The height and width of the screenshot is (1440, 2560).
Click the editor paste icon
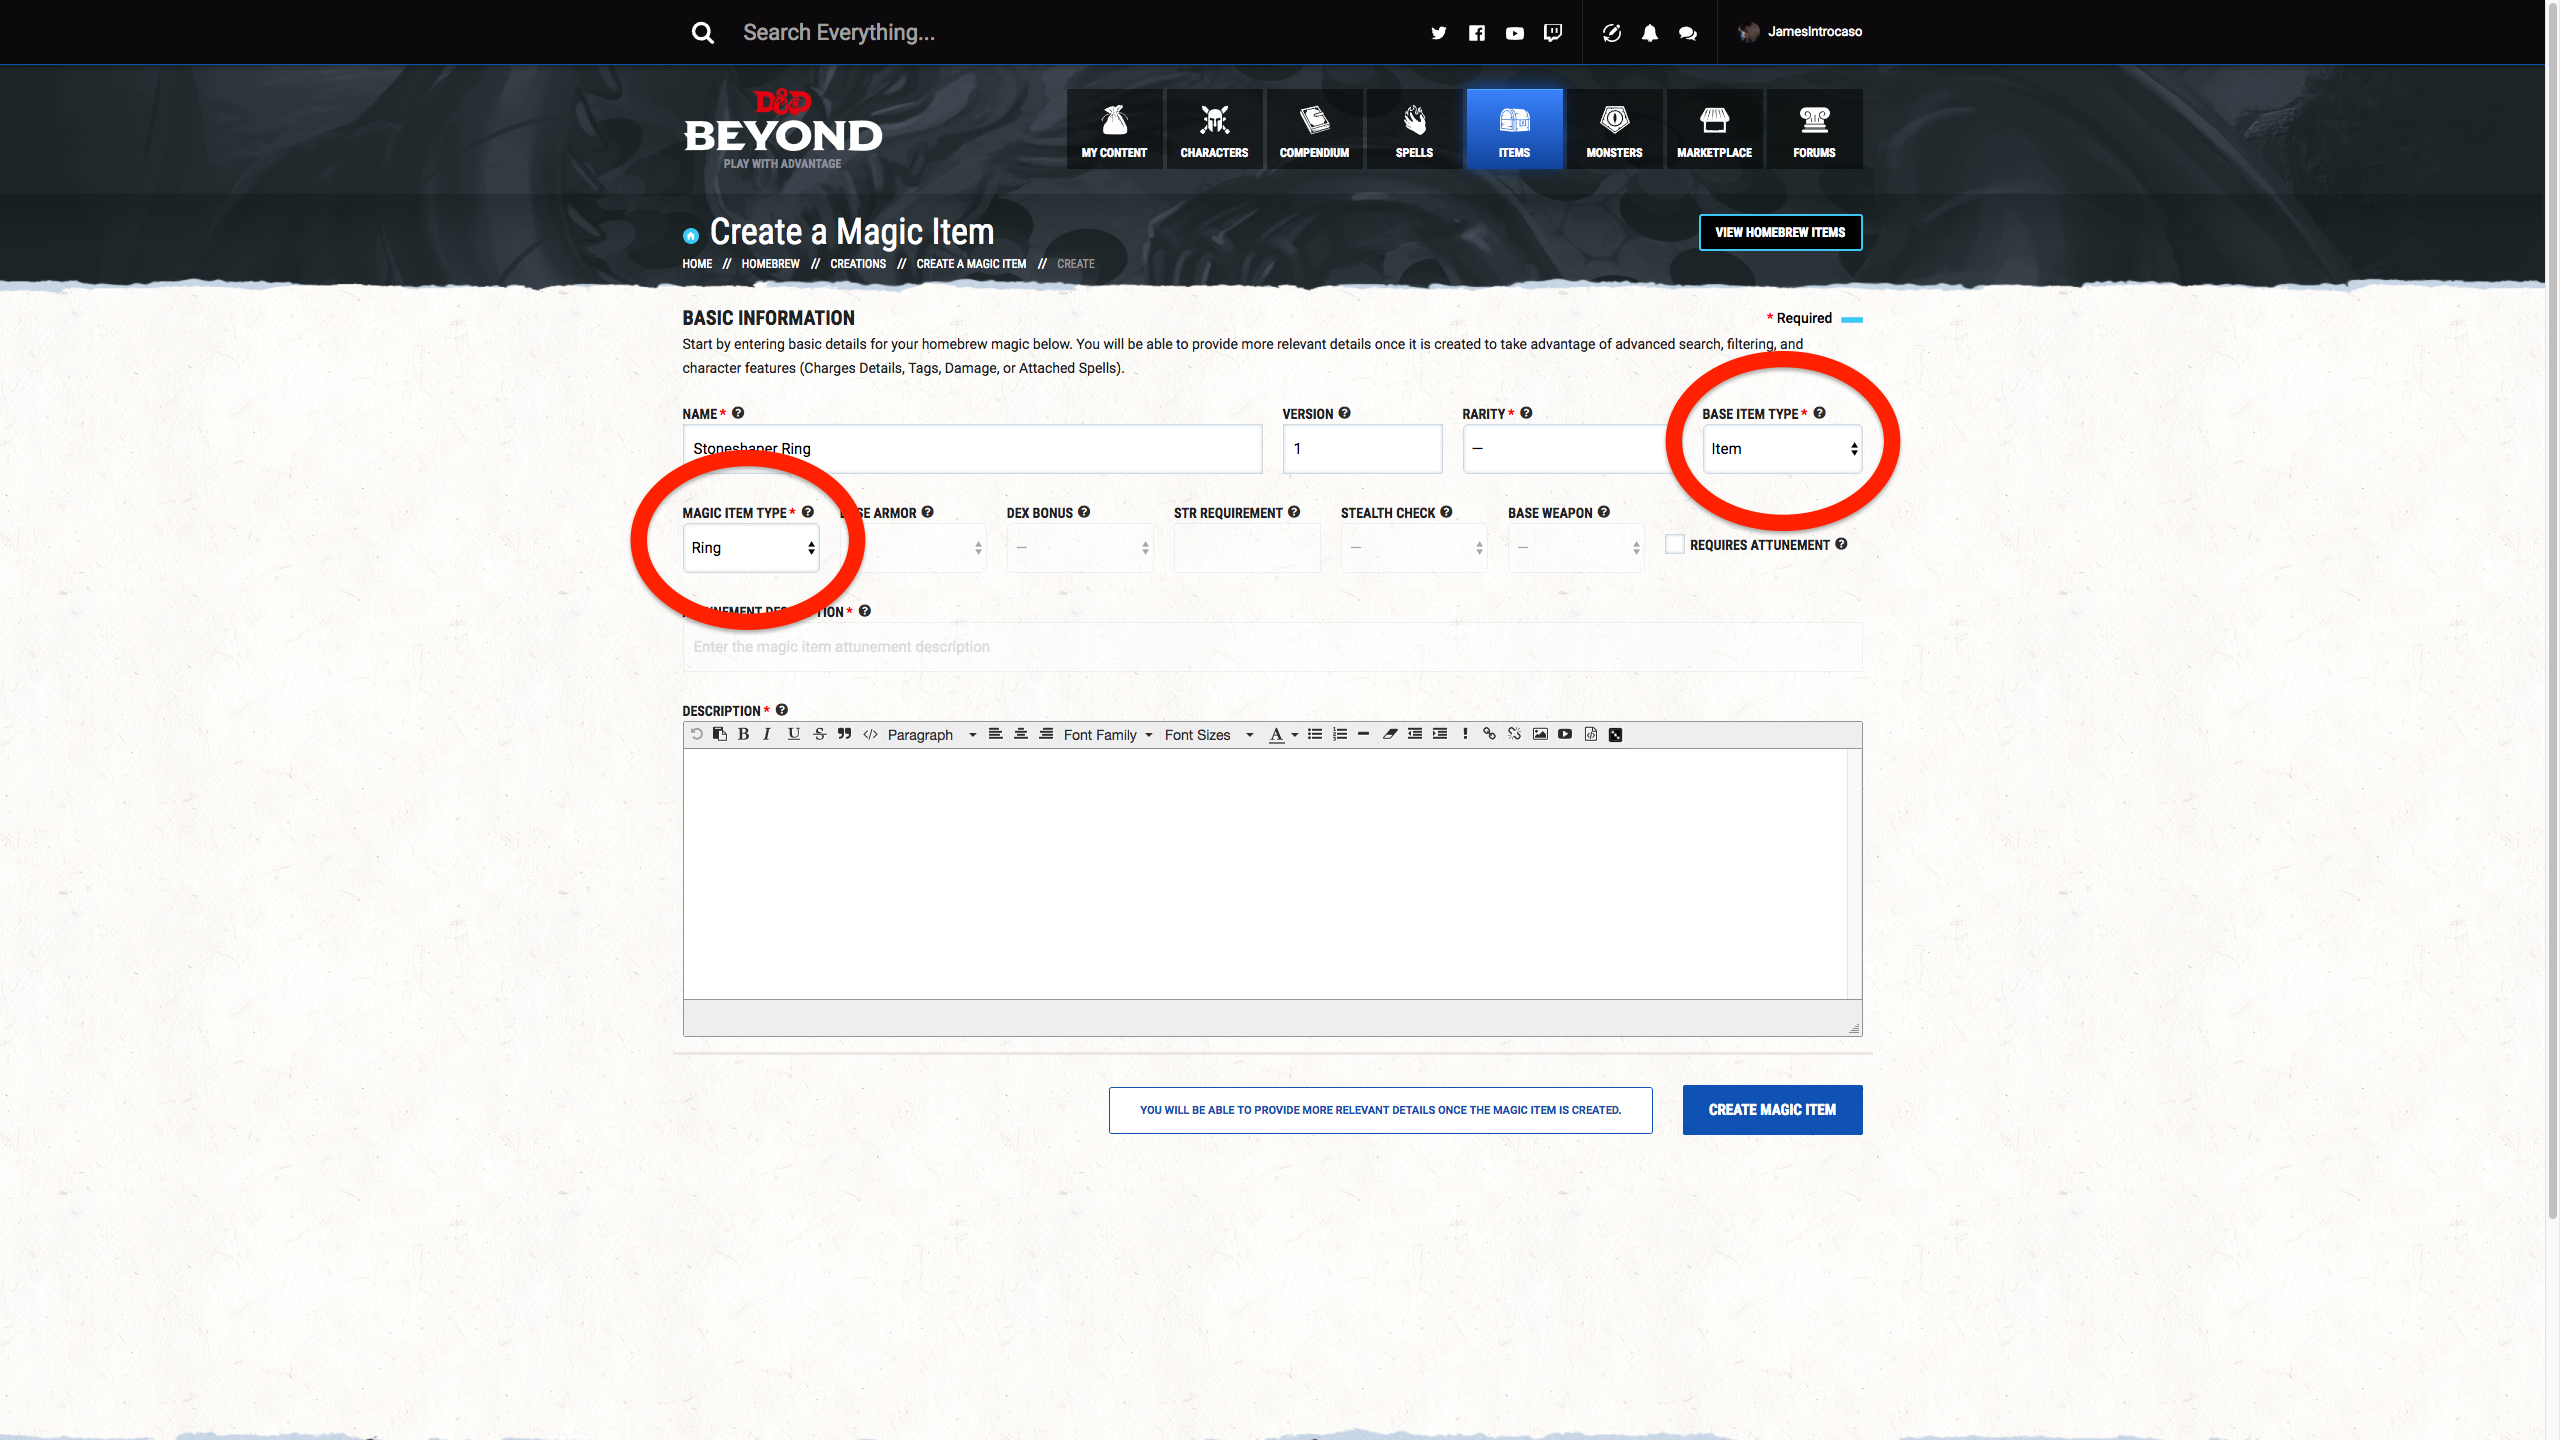point(720,734)
